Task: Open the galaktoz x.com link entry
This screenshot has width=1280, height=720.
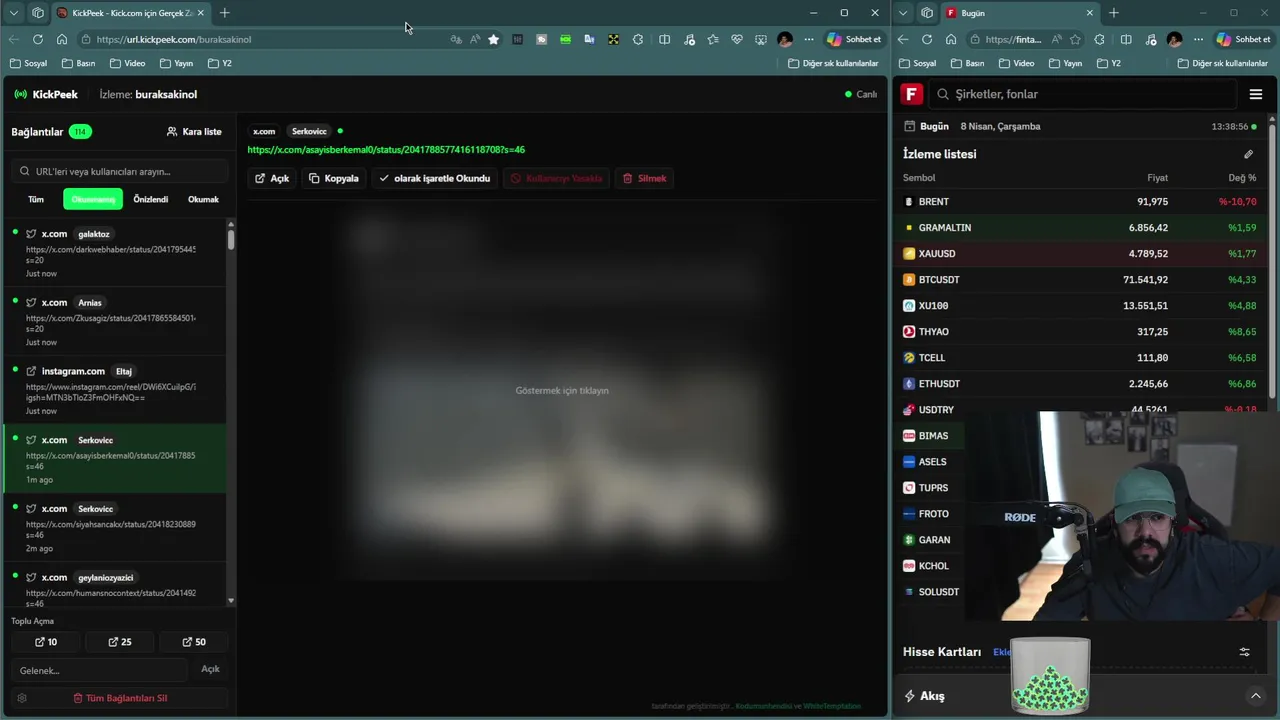Action: 115,253
